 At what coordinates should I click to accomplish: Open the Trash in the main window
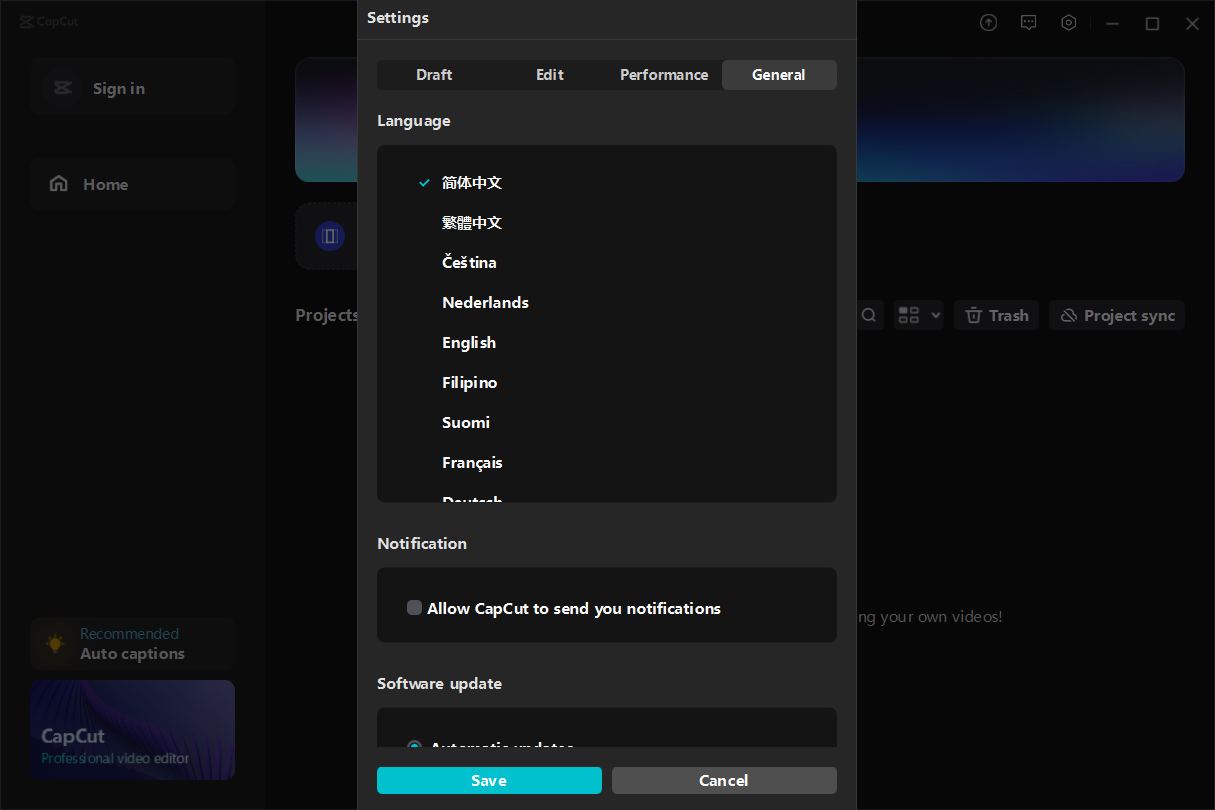click(x=997, y=315)
